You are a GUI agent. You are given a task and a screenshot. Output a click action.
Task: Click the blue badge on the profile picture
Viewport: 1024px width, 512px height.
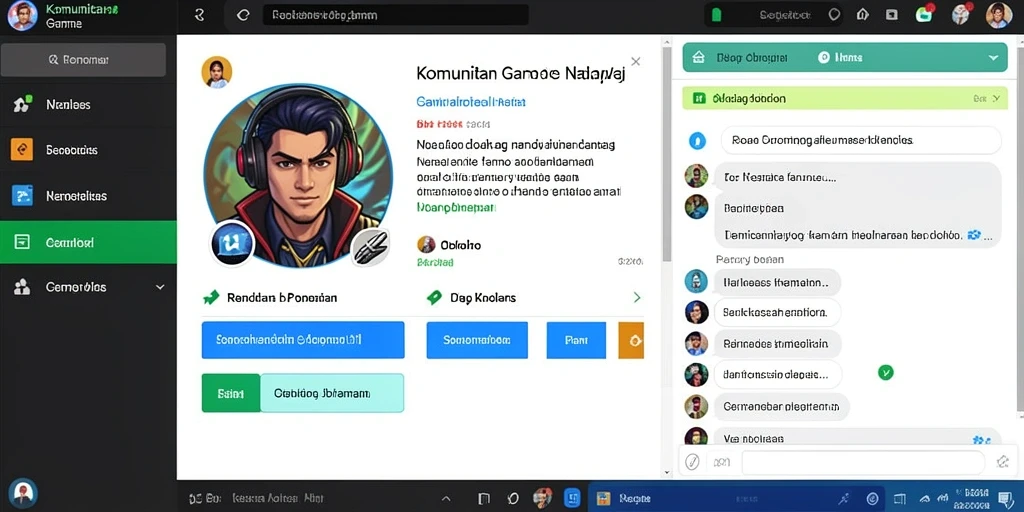[x=231, y=242]
